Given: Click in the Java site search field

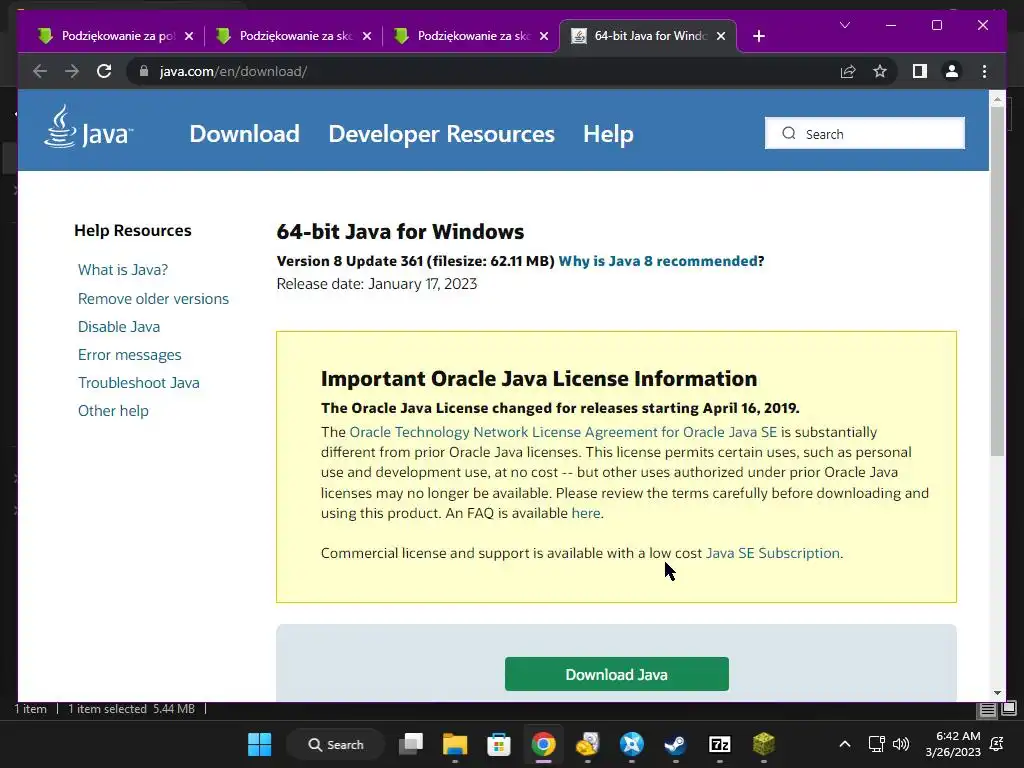Looking at the screenshot, I should [x=865, y=133].
